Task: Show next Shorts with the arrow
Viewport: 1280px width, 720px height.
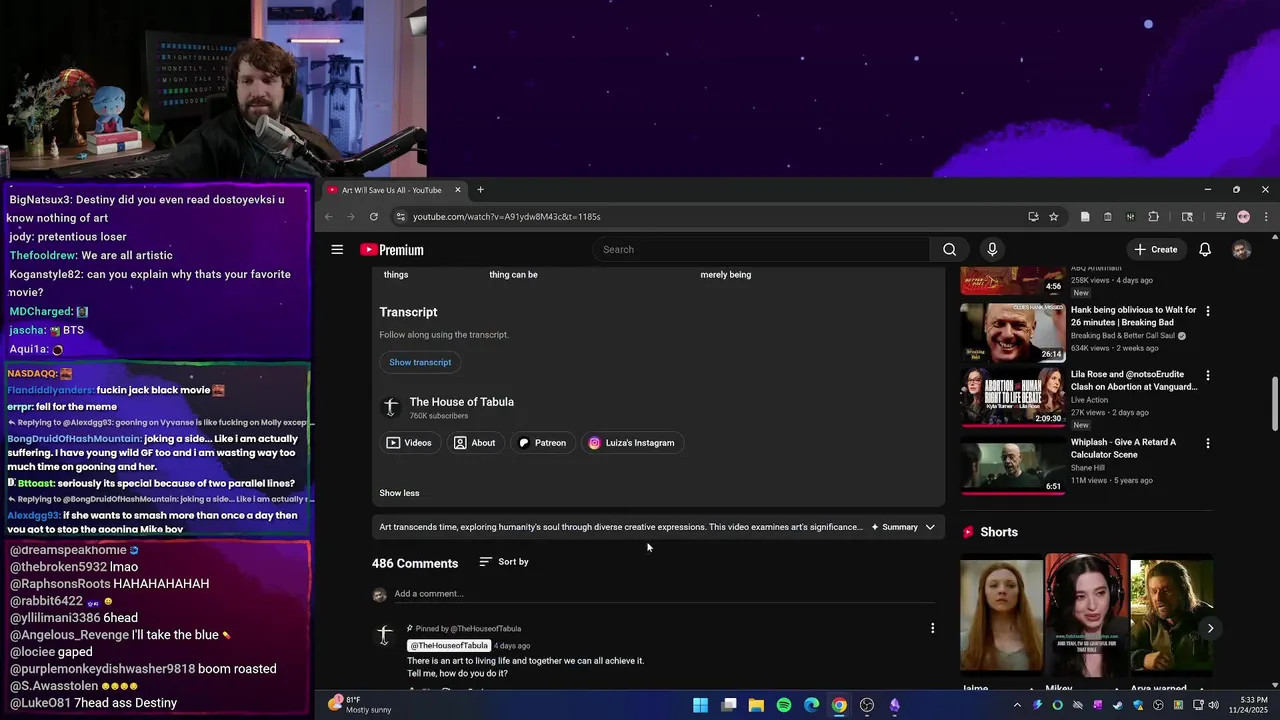Action: pos(1210,629)
